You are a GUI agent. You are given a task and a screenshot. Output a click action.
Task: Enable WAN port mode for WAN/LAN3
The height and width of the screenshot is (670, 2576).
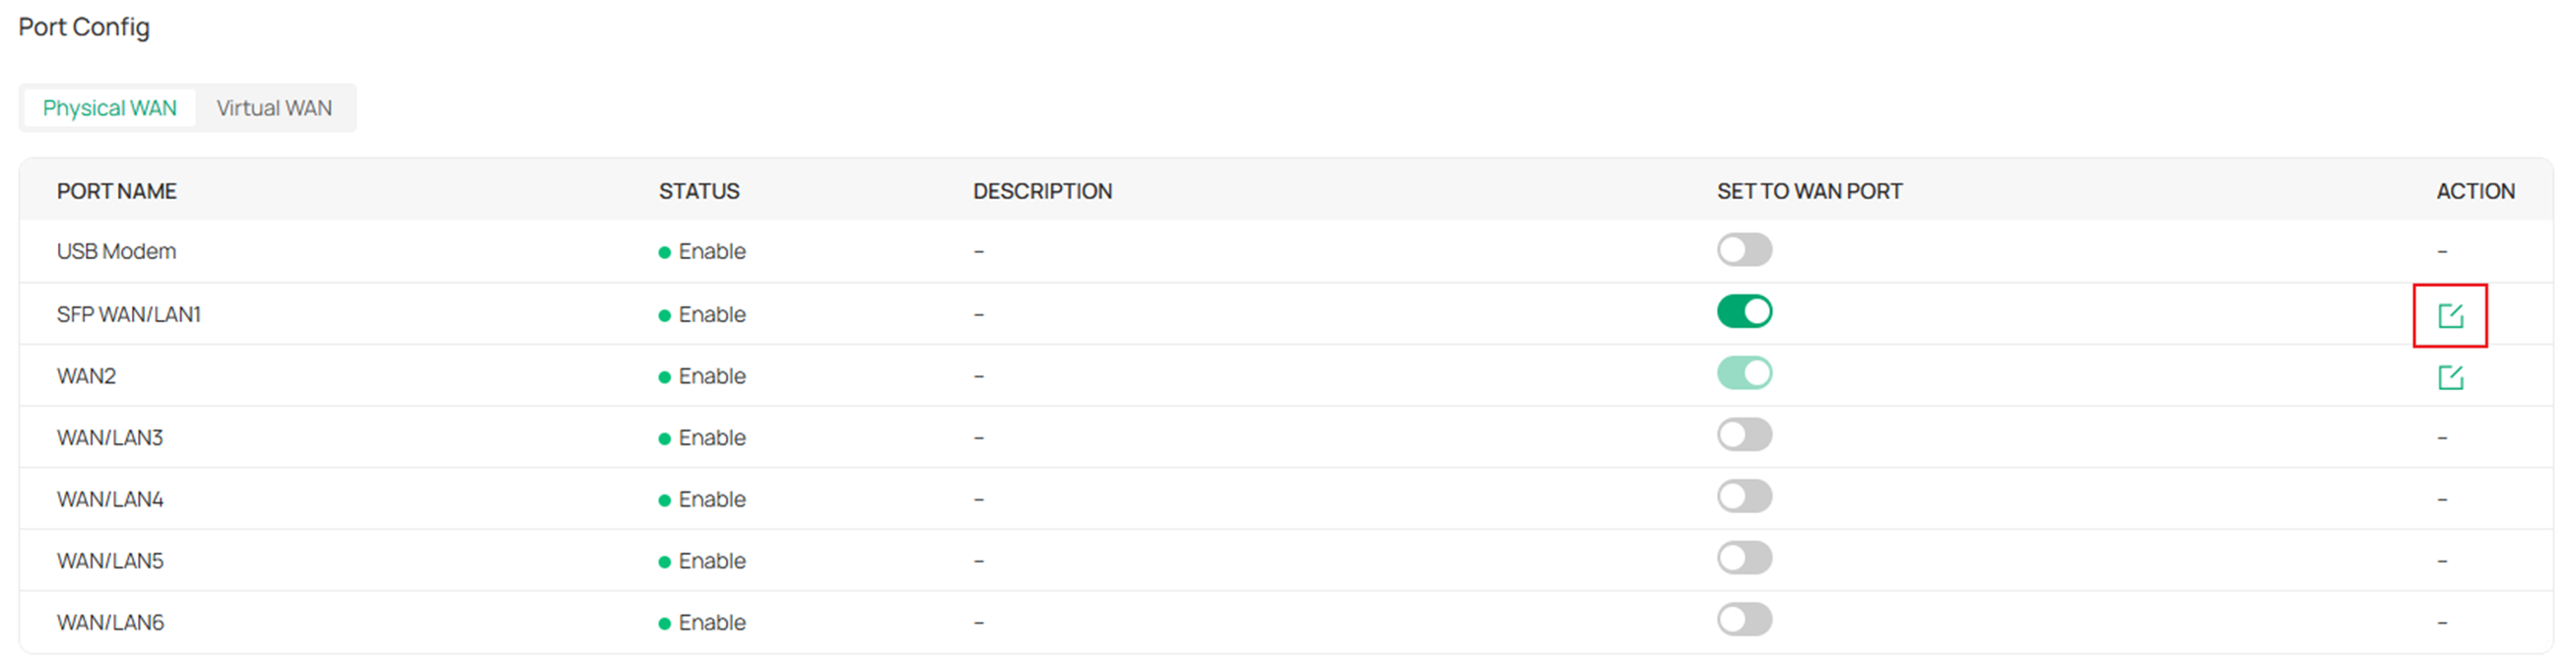click(1744, 434)
